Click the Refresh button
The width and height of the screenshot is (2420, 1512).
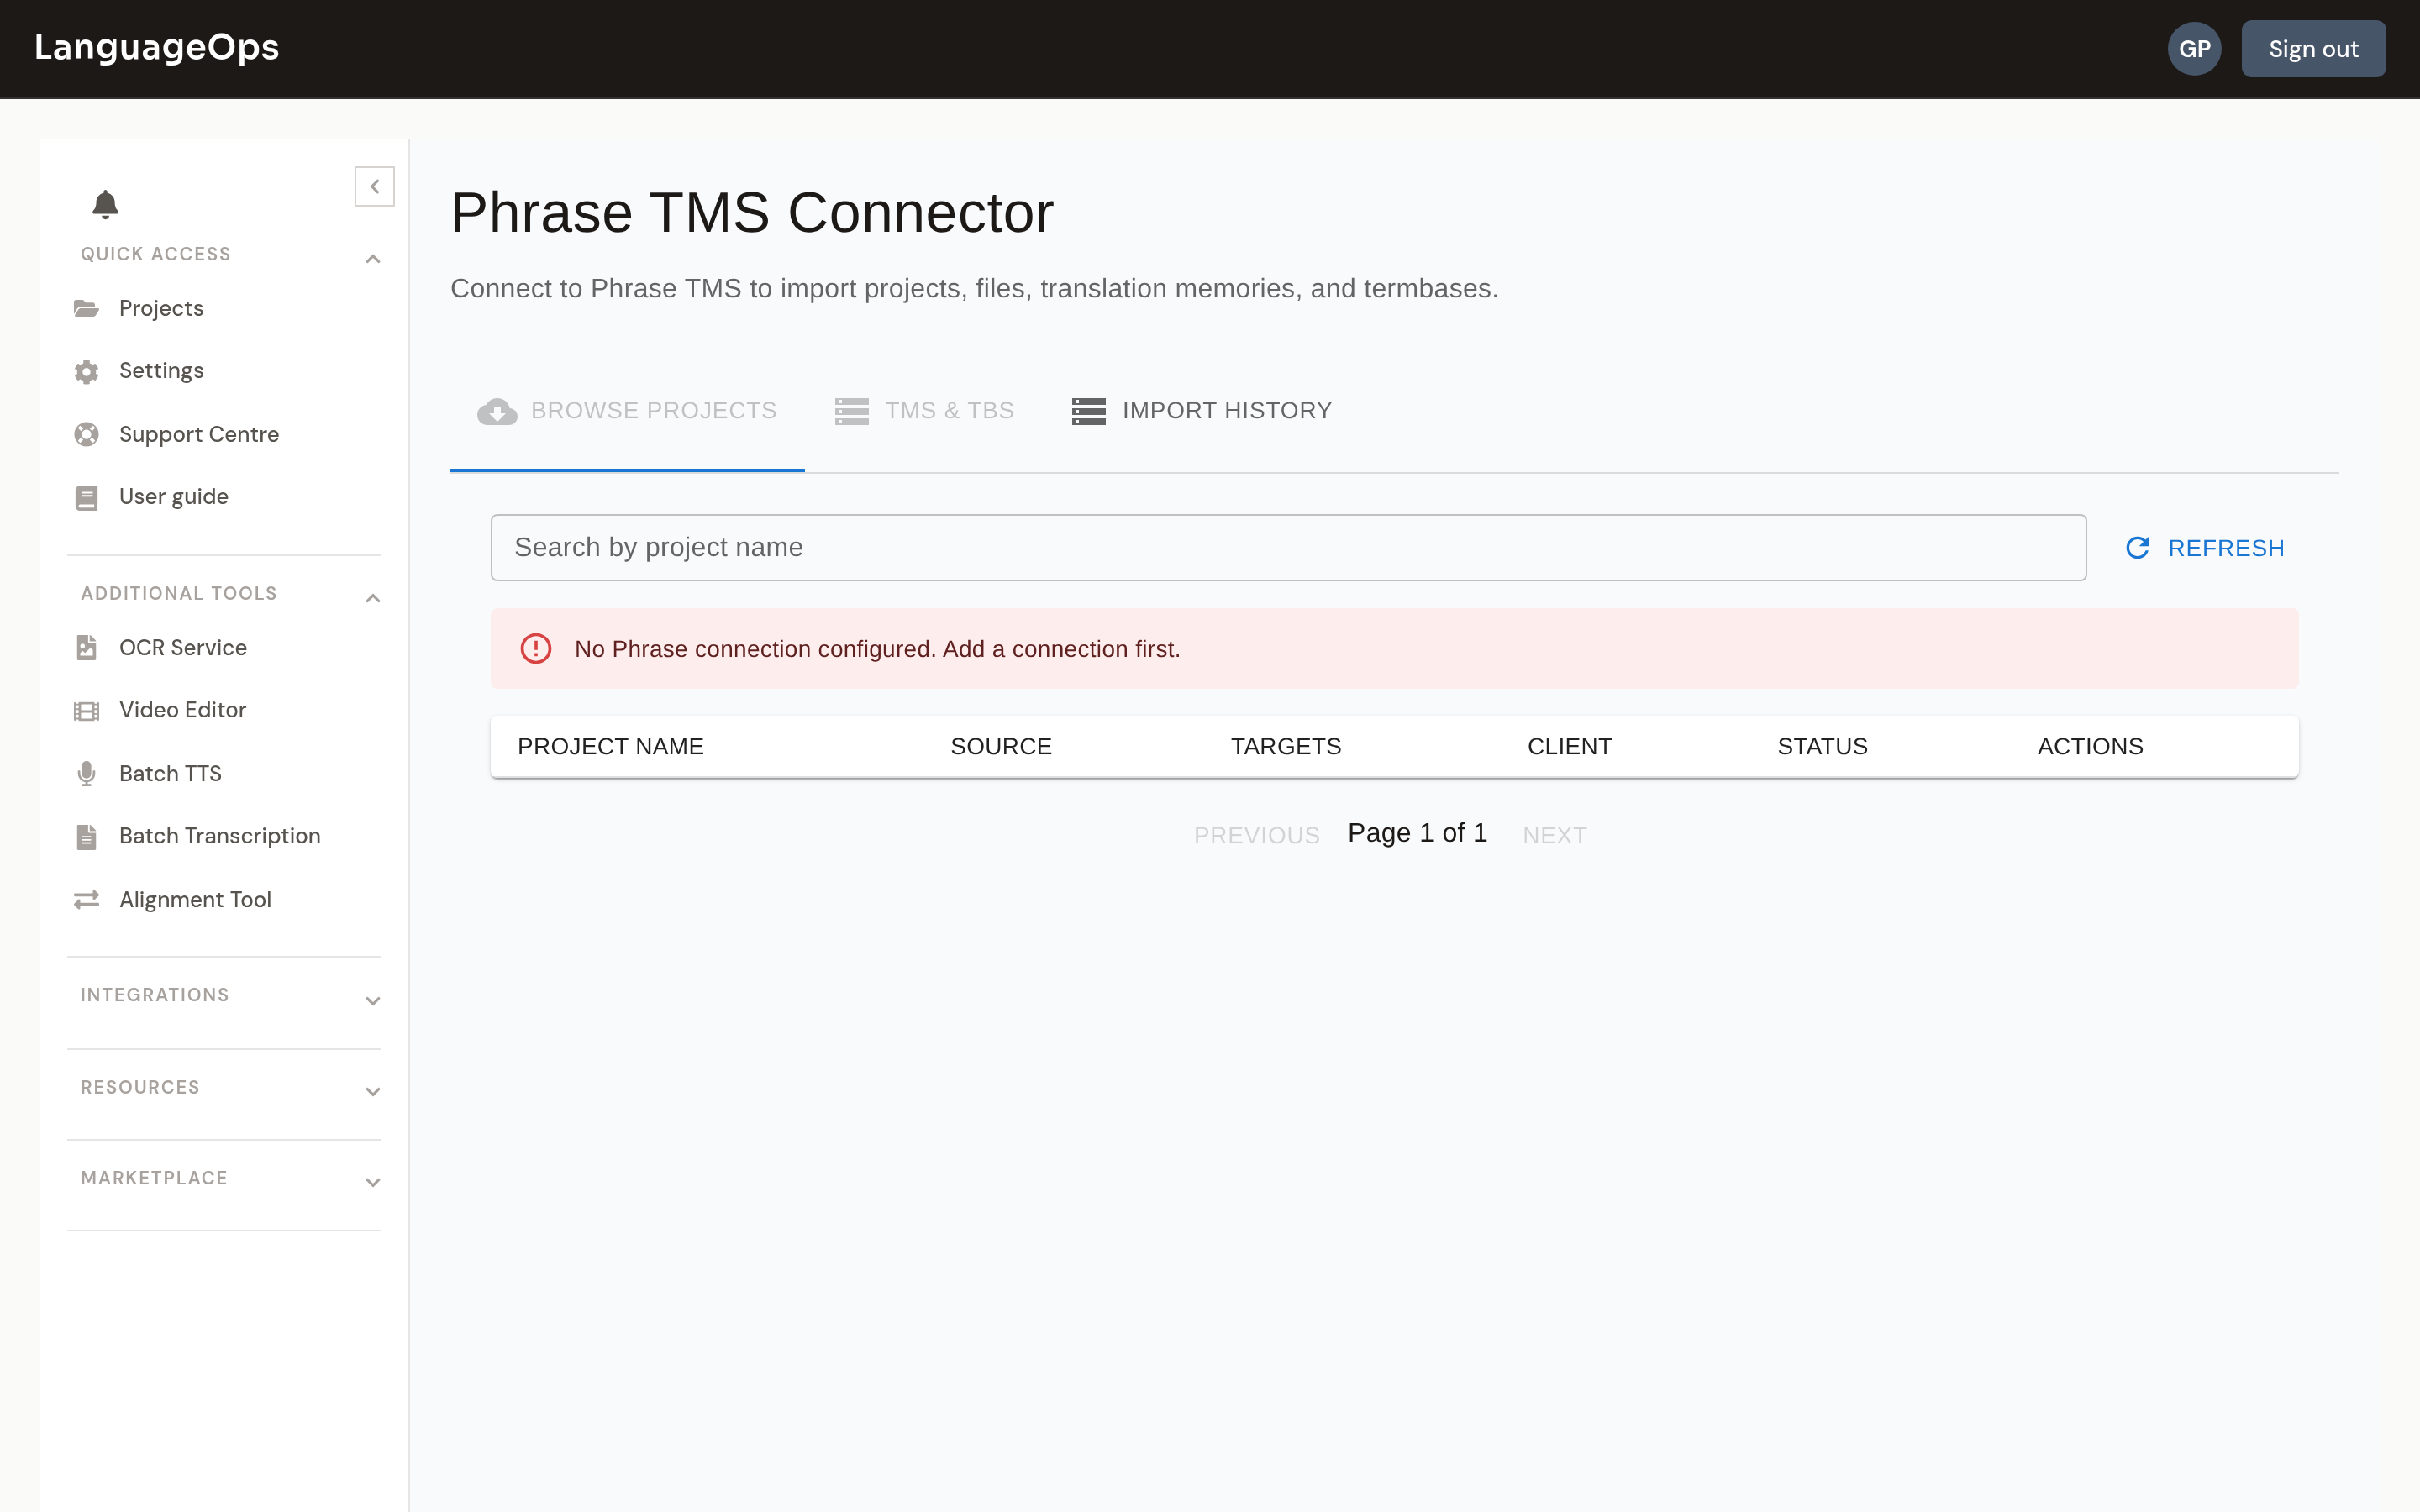[2204, 548]
